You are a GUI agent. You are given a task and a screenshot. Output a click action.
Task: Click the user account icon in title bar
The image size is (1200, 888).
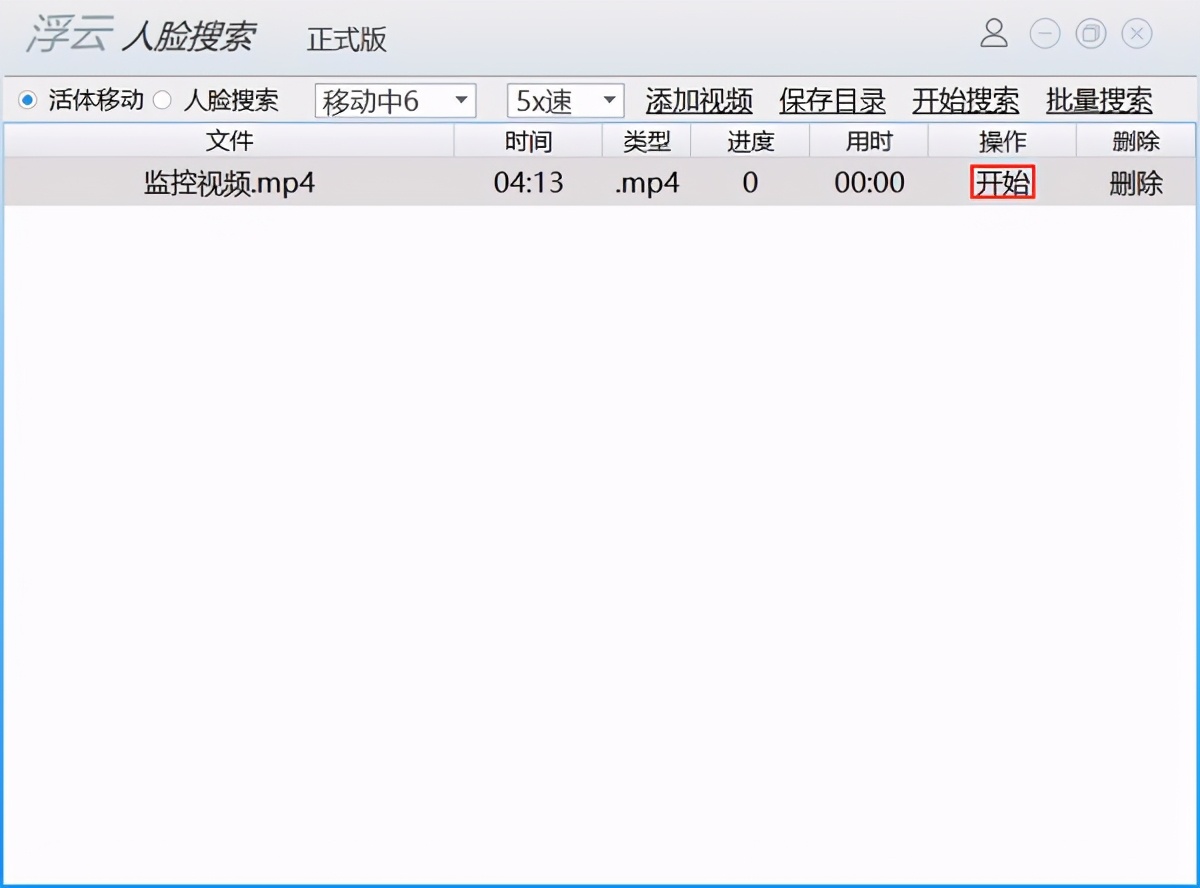click(994, 33)
